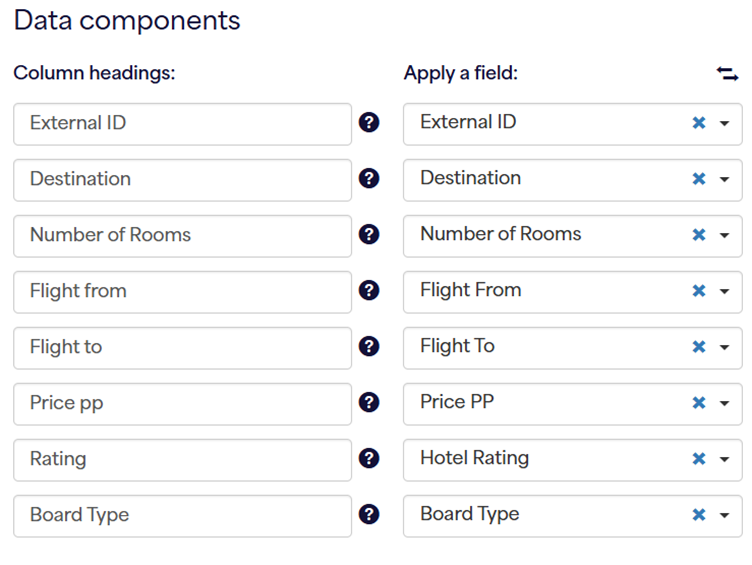752x565 pixels.
Task: Clear the Price PP applied field
Action: click(699, 403)
